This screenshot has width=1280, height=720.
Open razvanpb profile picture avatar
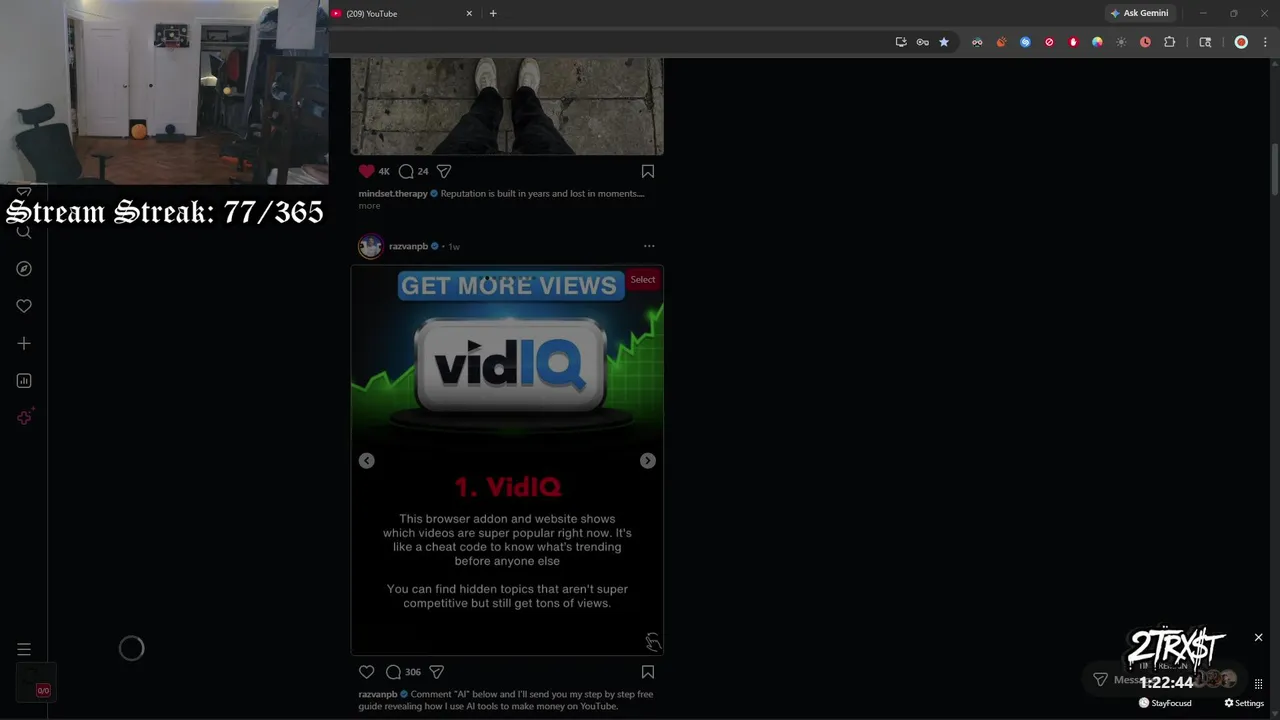click(x=370, y=246)
